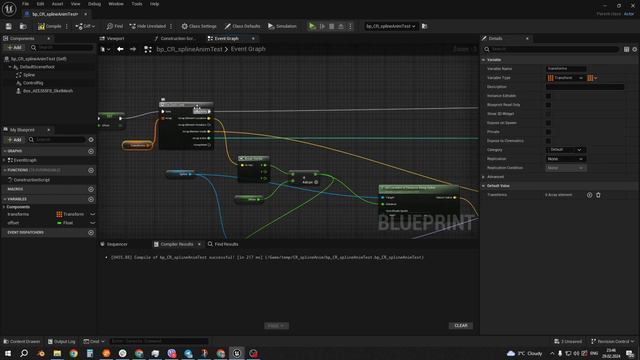Add a new component with Add button

pyautogui.click(x=14, y=48)
